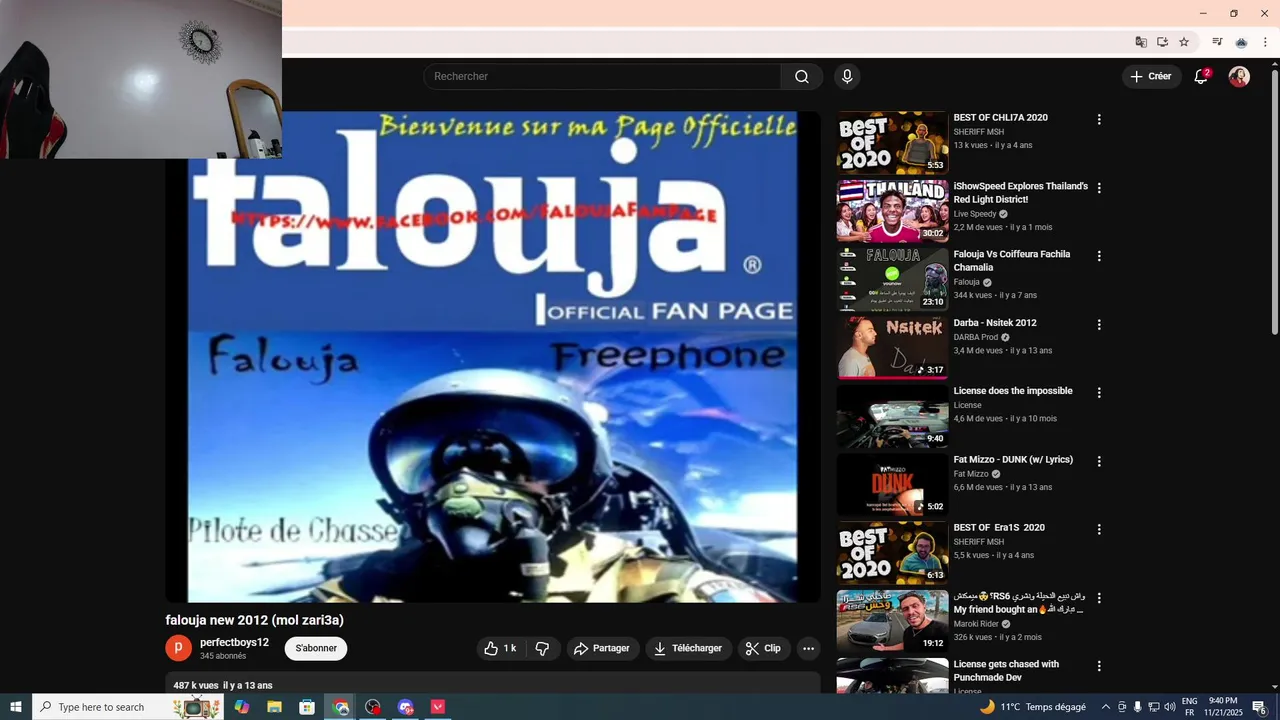Open more options for License gets chased video

click(x=1099, y=666)
